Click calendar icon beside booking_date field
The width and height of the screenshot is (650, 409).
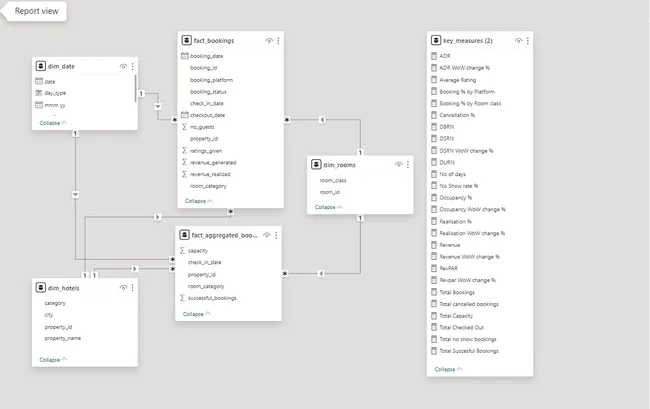(185, 56)
